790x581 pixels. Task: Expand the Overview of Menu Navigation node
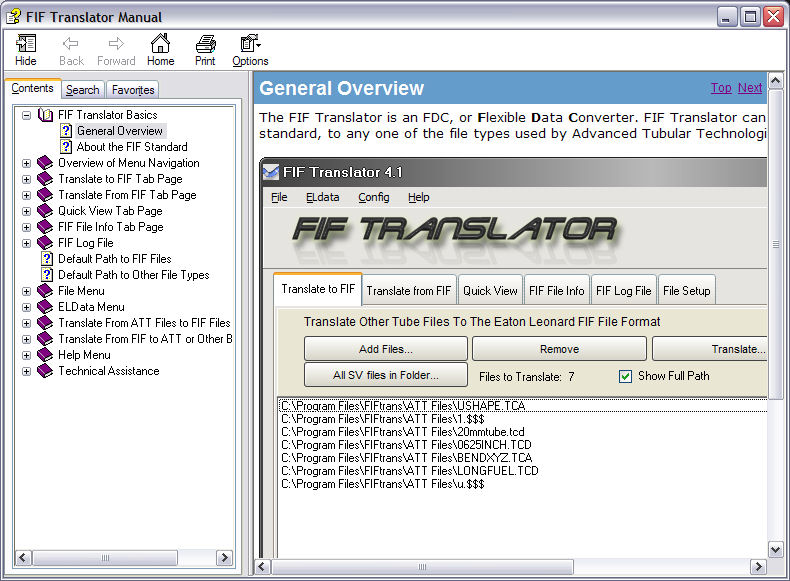tap(26, 163)
